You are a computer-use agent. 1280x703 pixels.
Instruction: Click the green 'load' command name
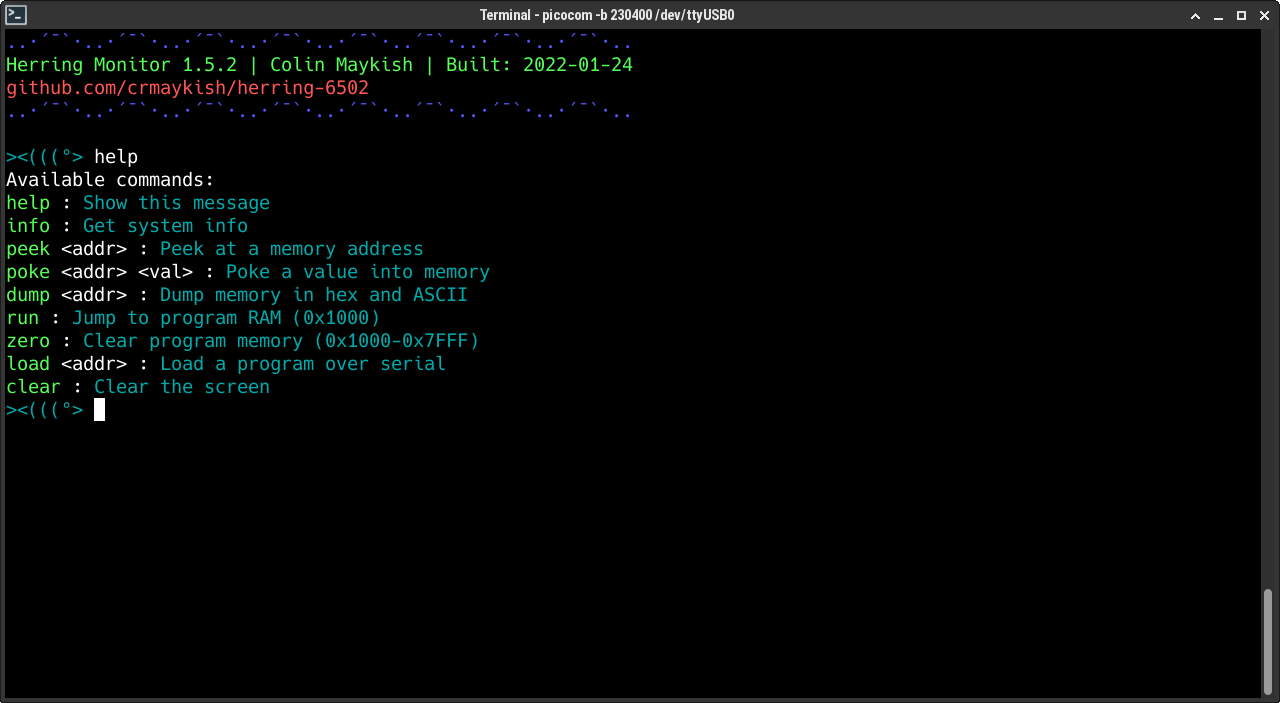[x=28, y=364]
